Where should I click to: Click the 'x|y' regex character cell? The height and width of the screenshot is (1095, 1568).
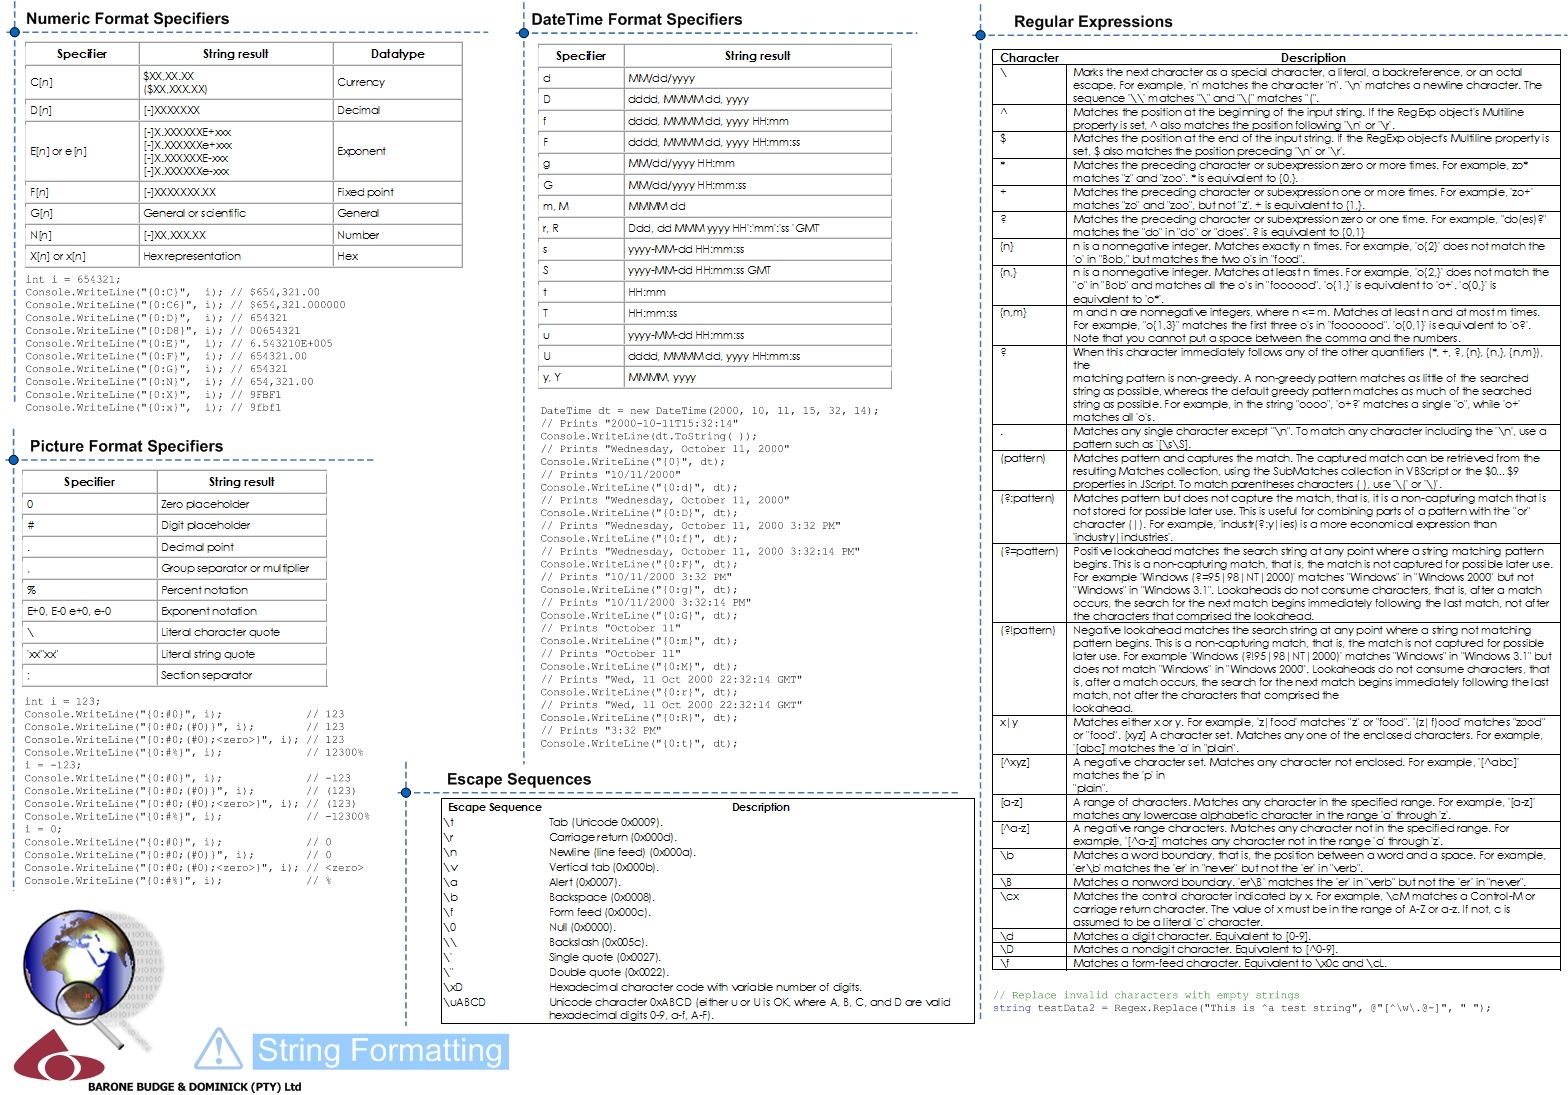point(1029,735)
